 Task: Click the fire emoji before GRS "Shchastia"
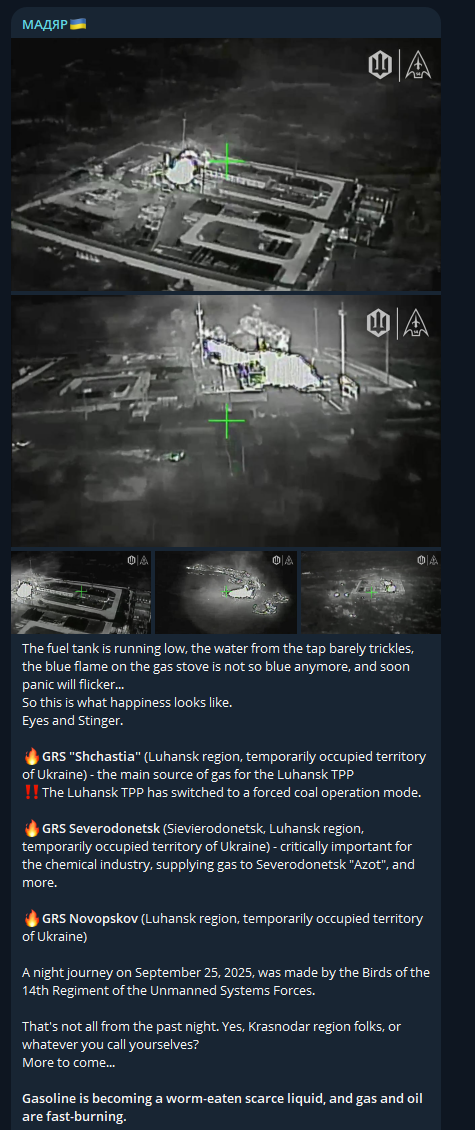[x=31, y=757]
